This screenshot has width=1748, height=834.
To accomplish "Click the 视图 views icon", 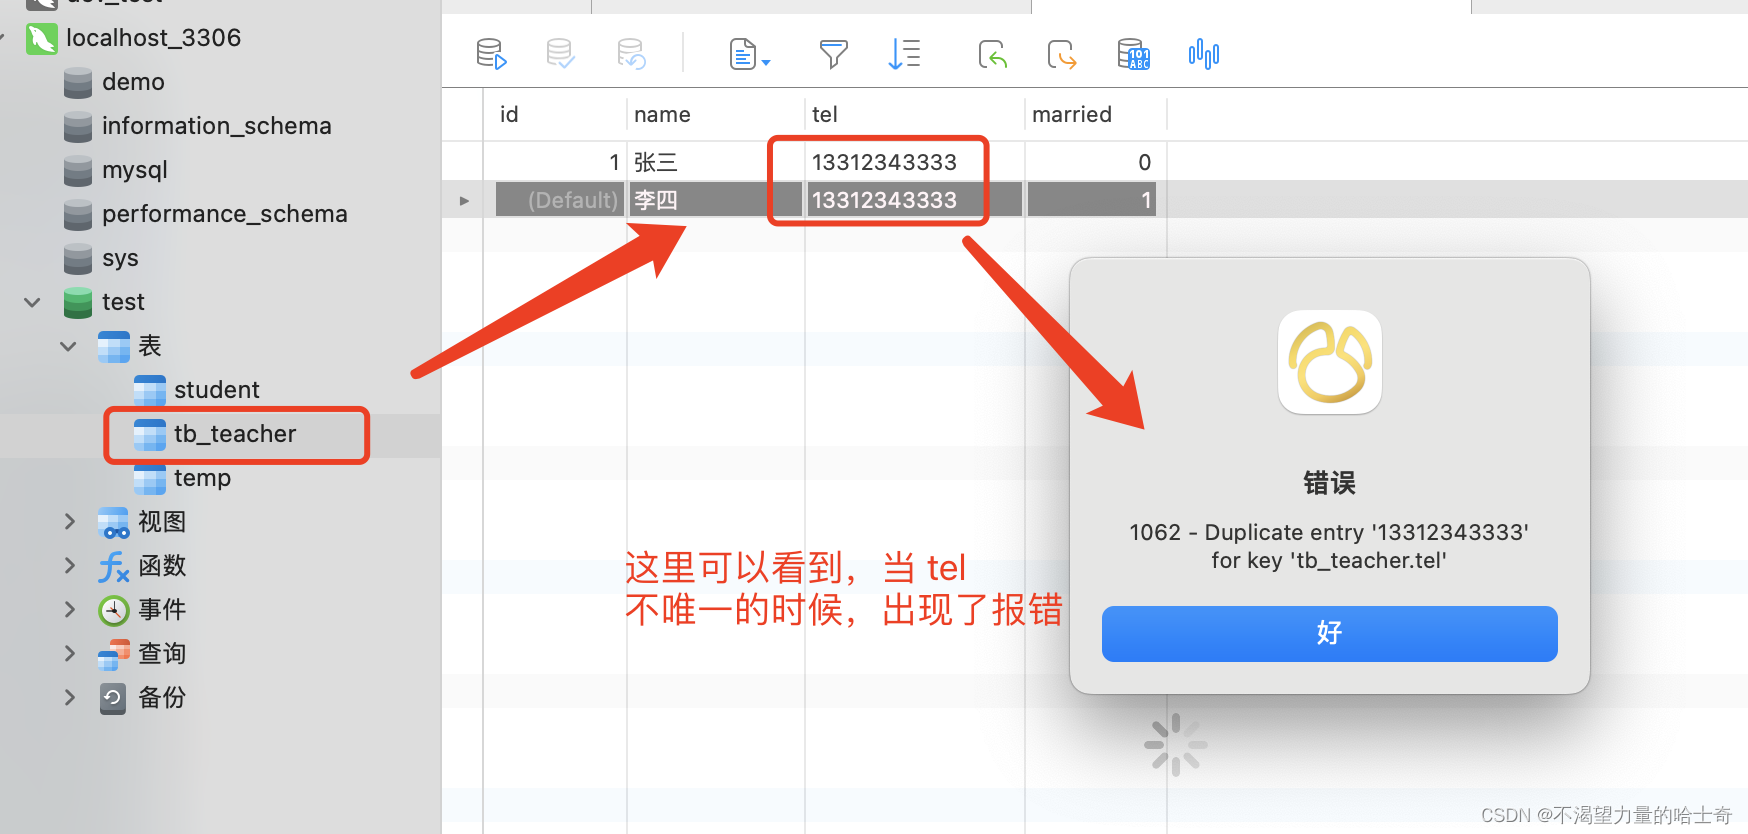I will 113,522.
